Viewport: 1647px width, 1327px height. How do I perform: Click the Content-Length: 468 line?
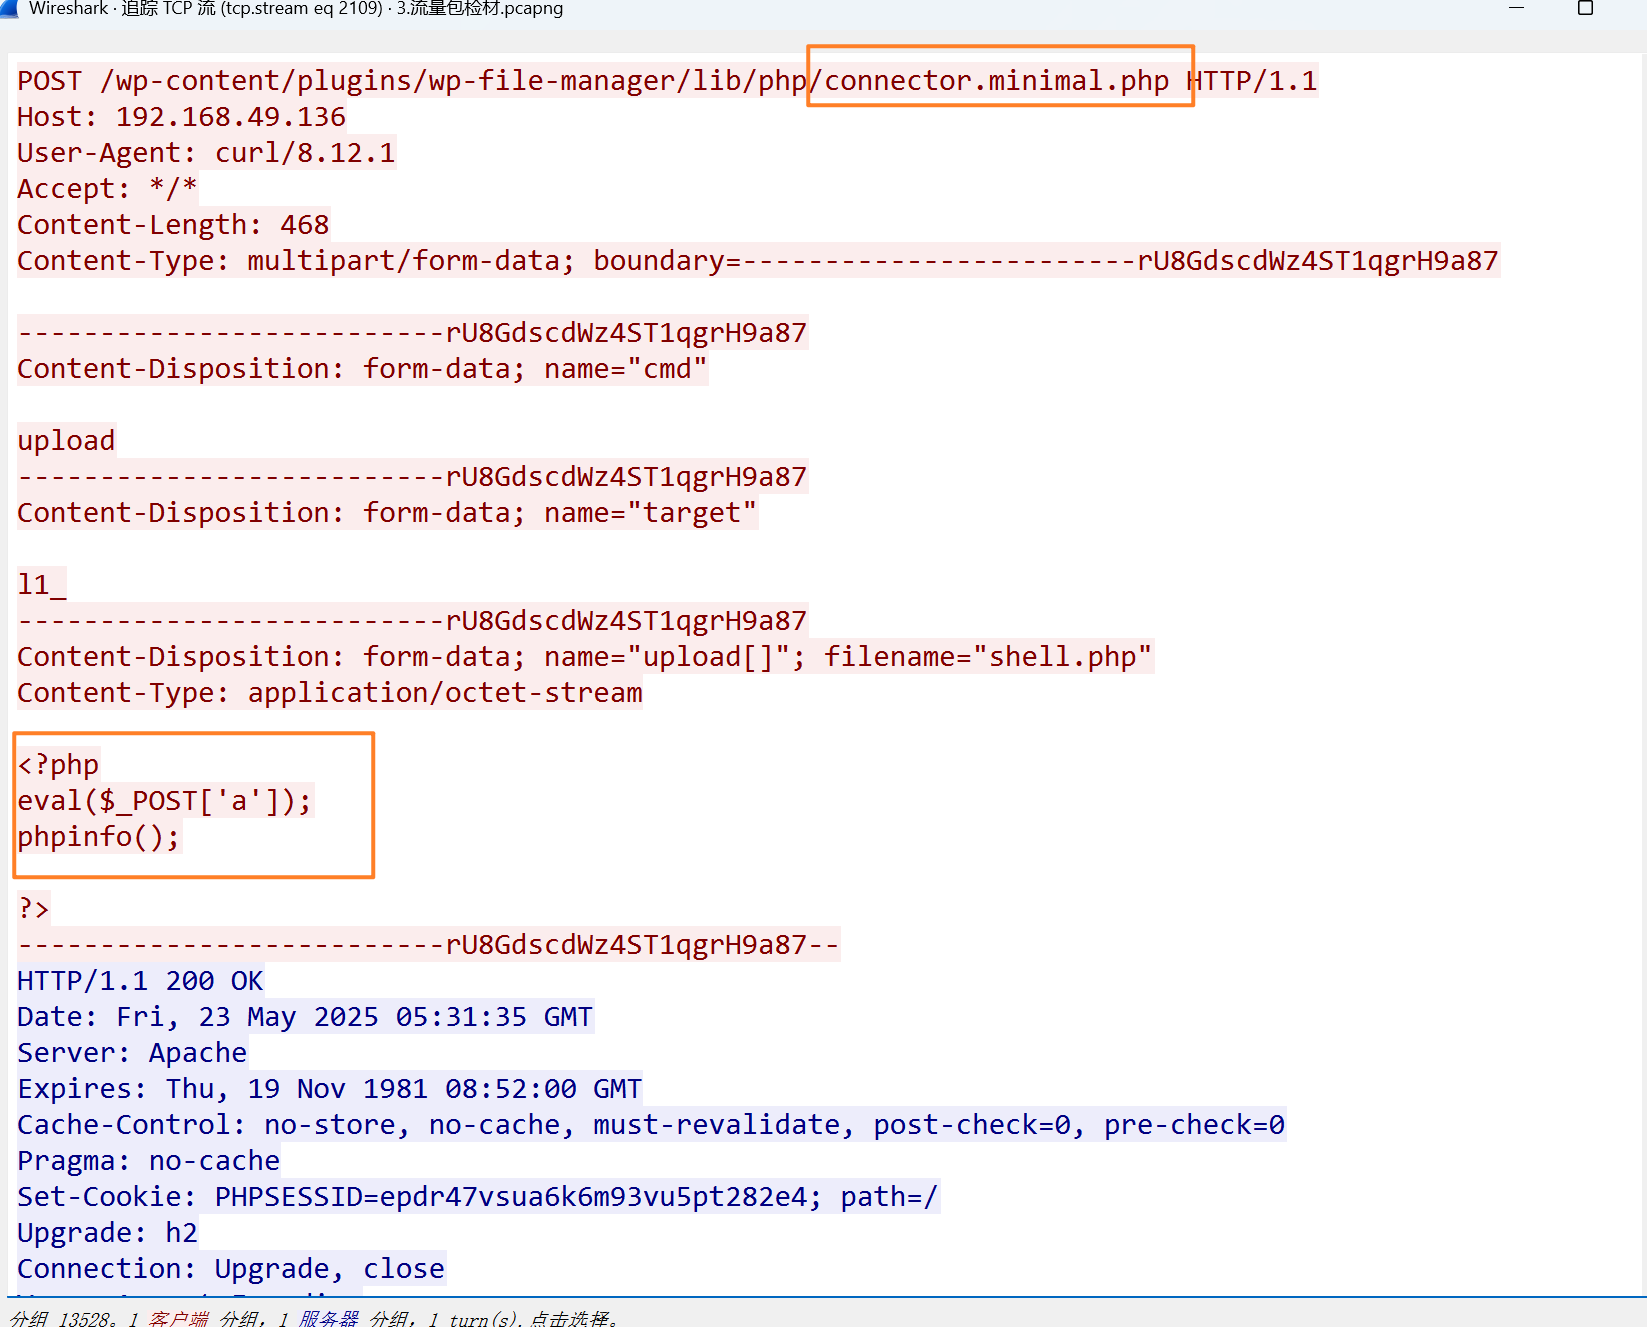click(x=173, y=225)
